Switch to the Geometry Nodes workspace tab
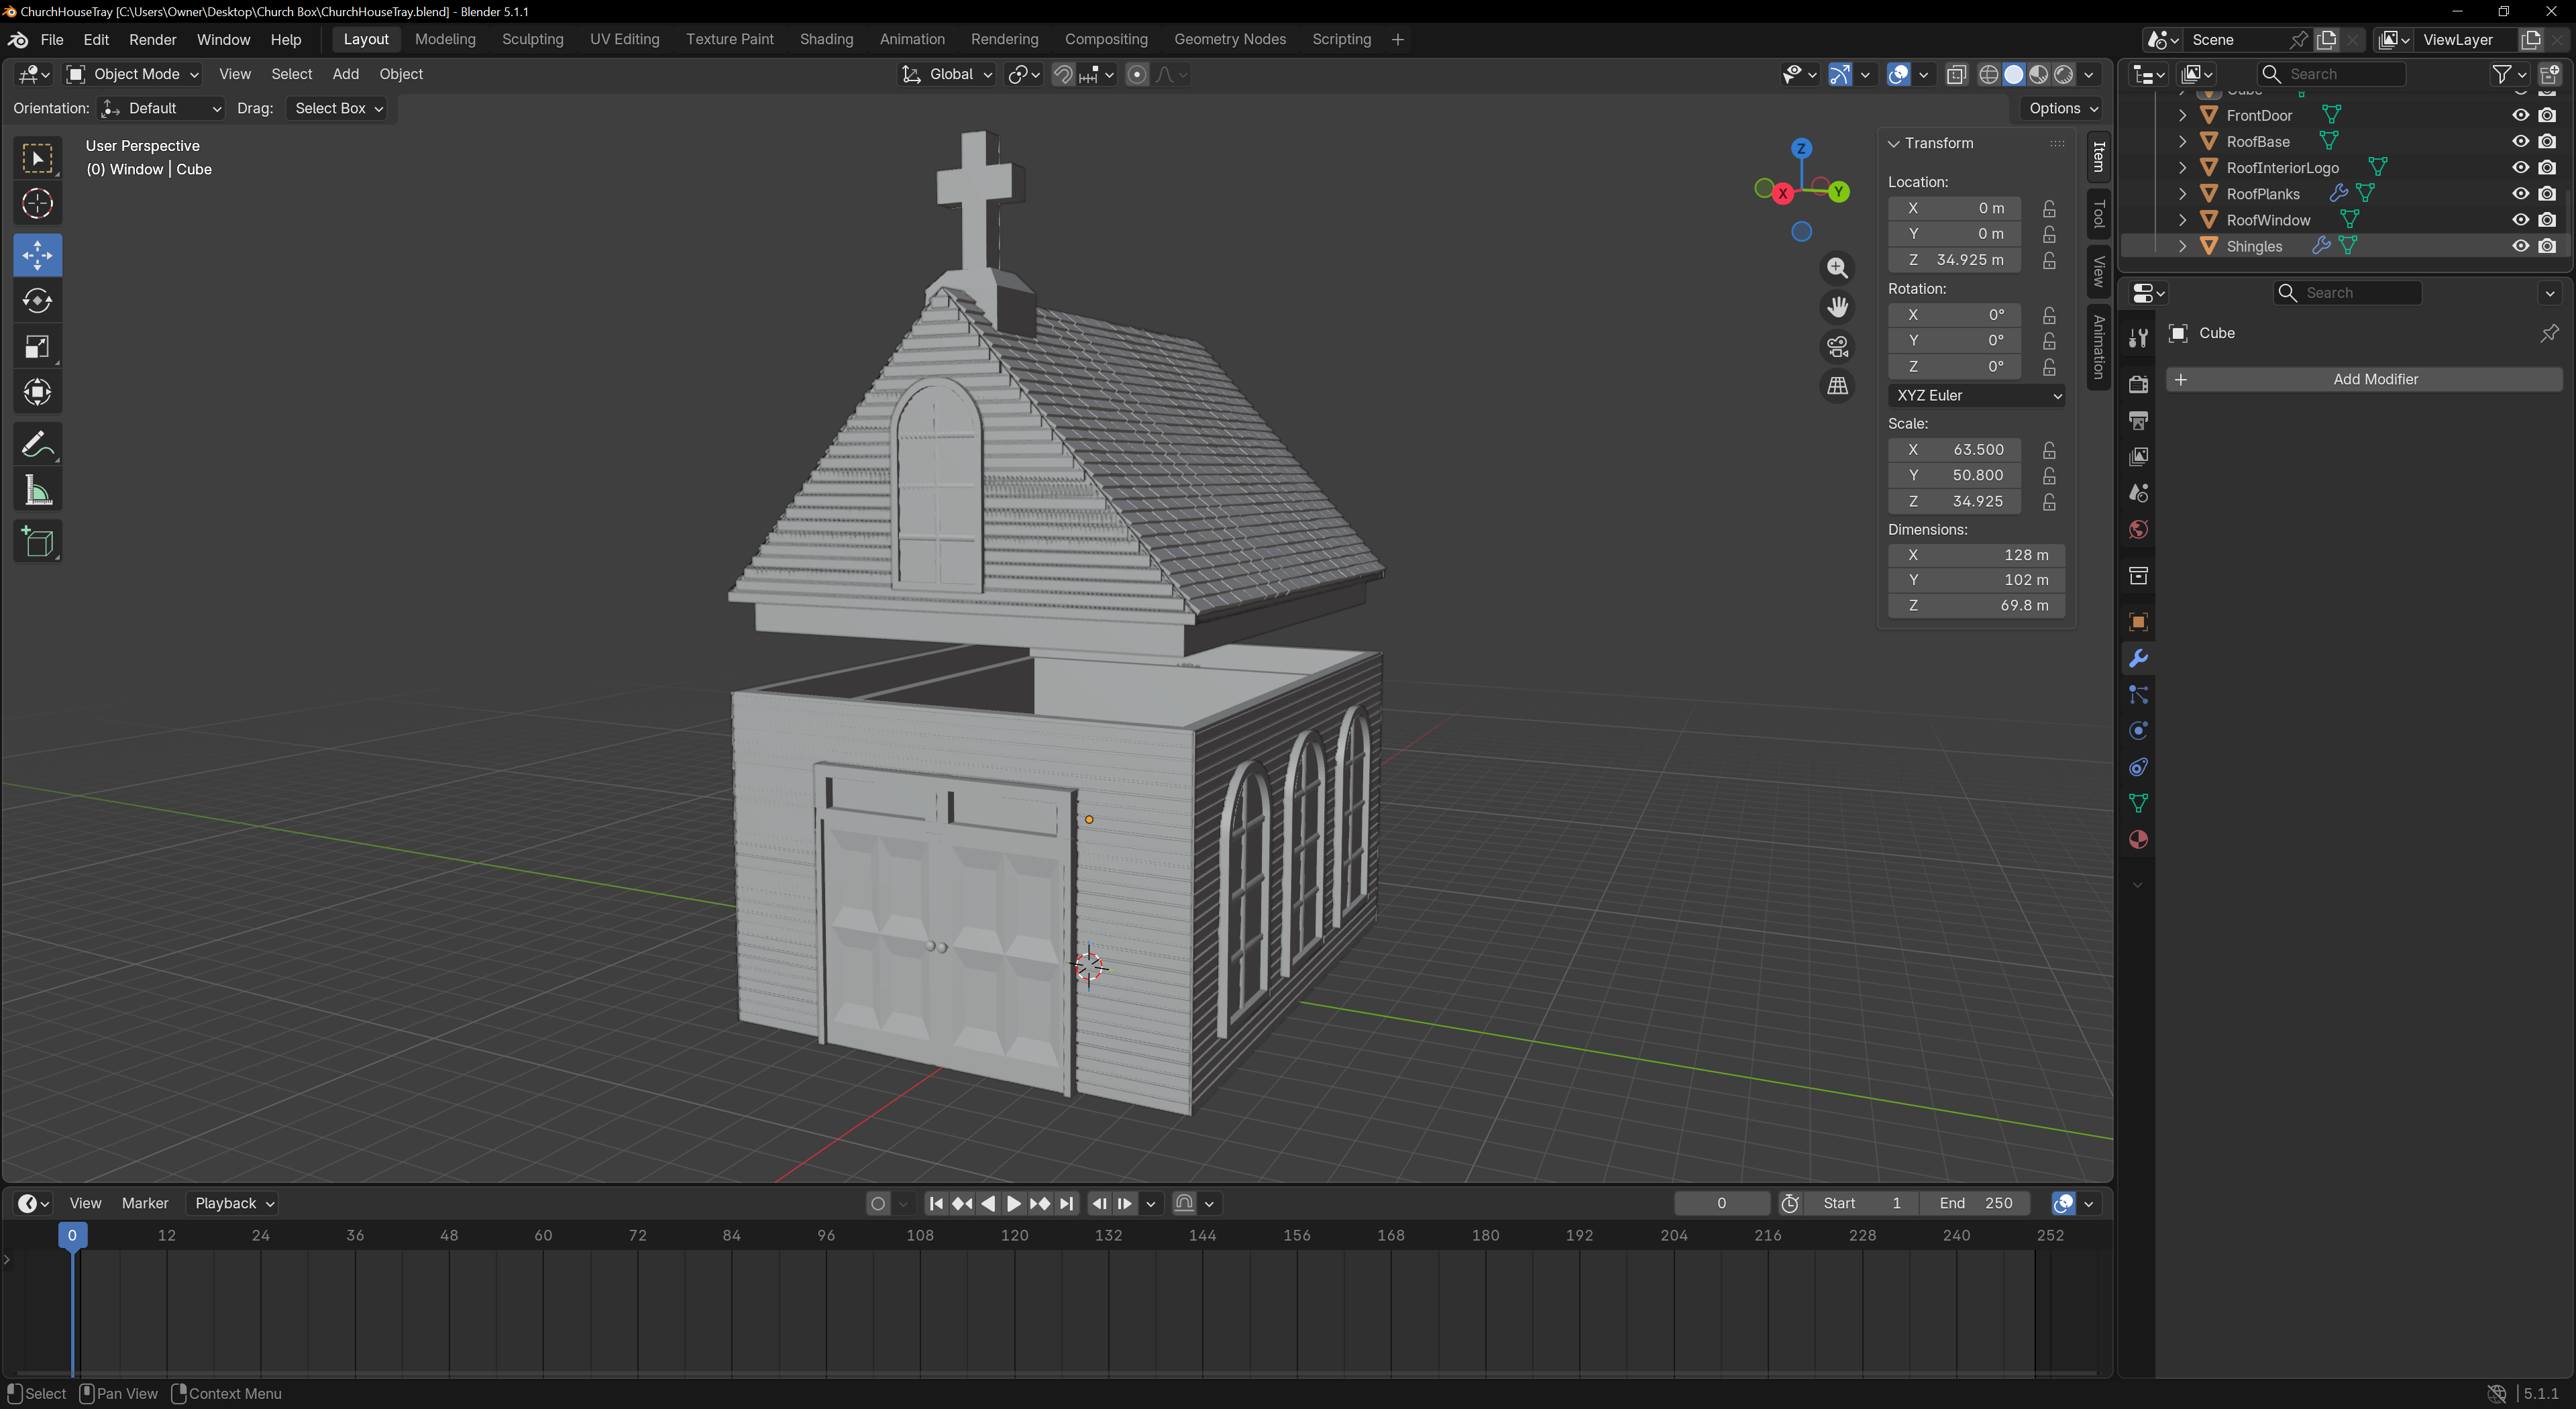Screen dimensions: 2576x1409 click(x=1229, y=39)
